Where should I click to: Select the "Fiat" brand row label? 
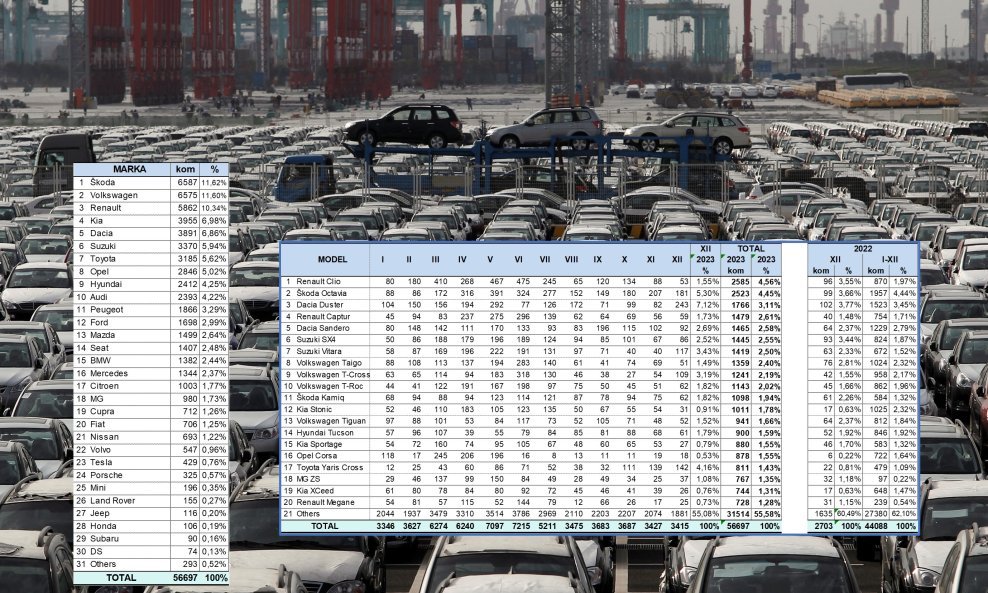(x=98, y=424)
